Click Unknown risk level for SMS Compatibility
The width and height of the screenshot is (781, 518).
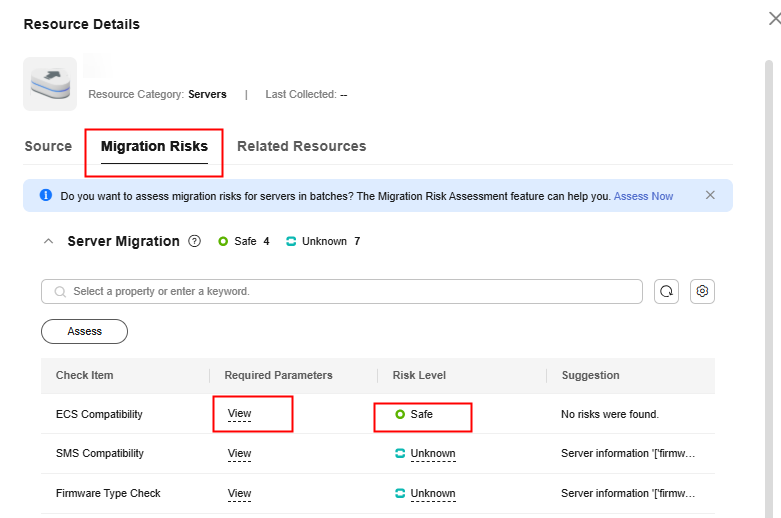432,454
